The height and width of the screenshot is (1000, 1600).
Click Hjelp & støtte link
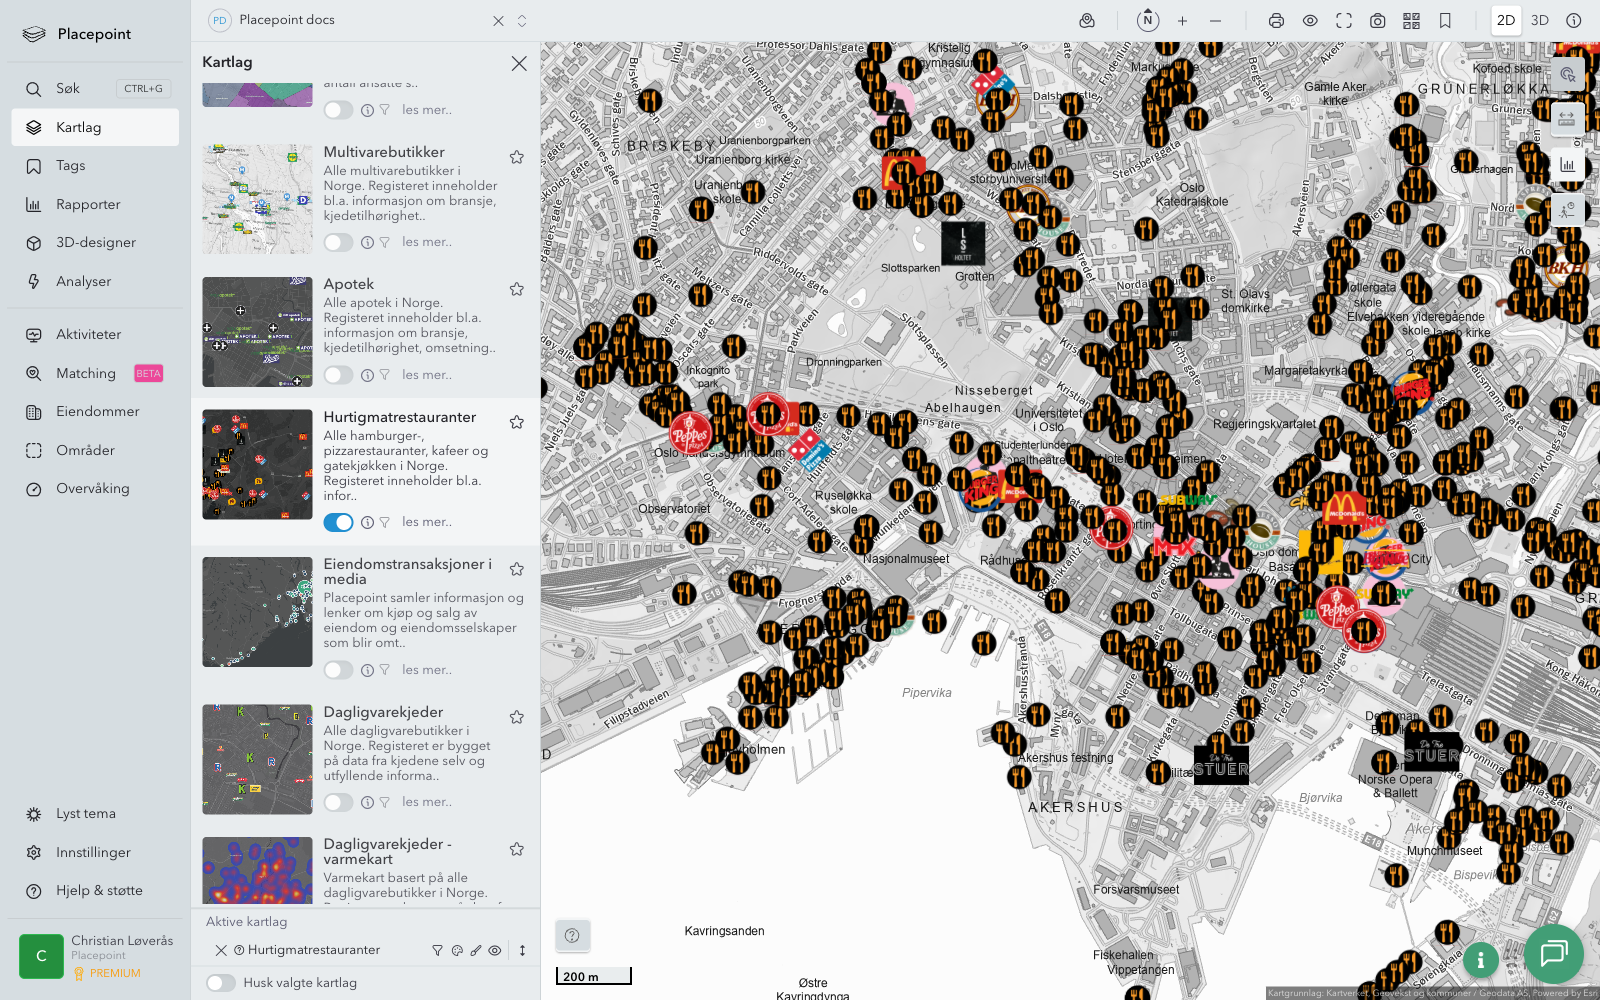(x=99, y=891)
